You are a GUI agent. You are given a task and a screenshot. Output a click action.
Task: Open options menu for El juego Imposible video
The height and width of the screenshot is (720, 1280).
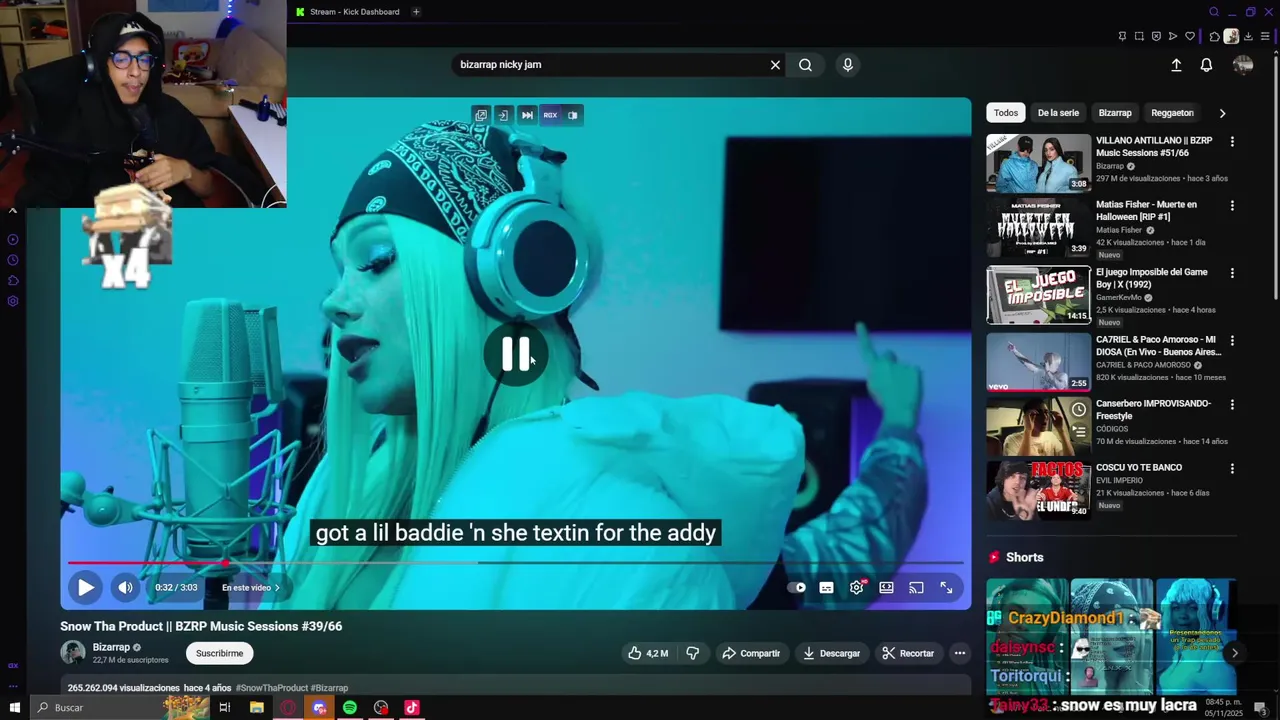coord(1232,273)
